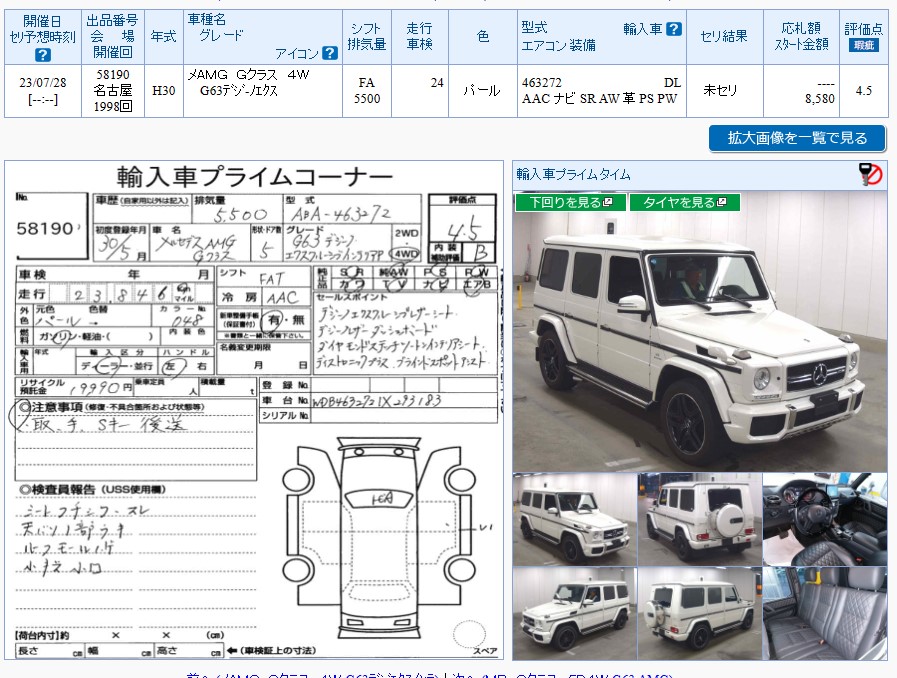Click the 463272 model code text

[x=541, y=83]
